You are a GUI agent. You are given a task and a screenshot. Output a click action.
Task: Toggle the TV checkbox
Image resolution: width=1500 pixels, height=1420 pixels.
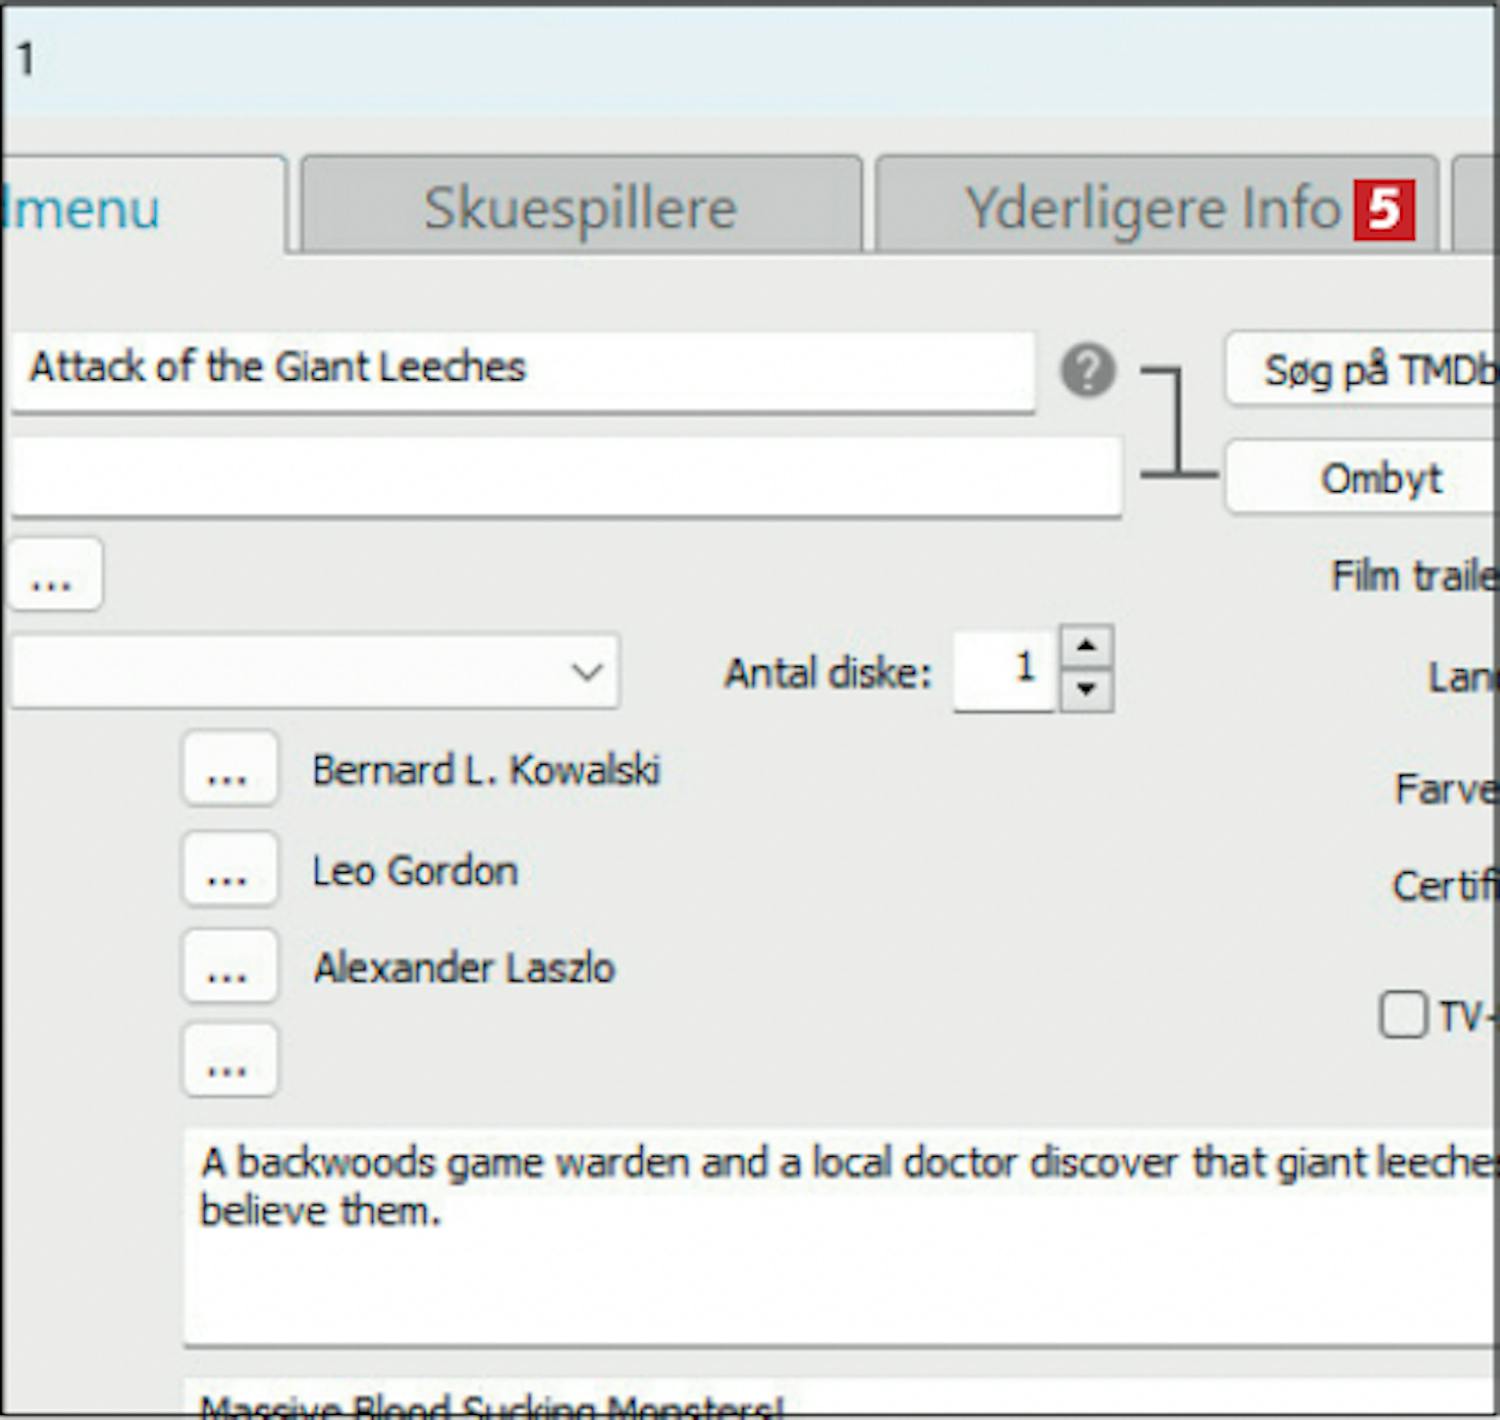click(x=1403, y=1016)
